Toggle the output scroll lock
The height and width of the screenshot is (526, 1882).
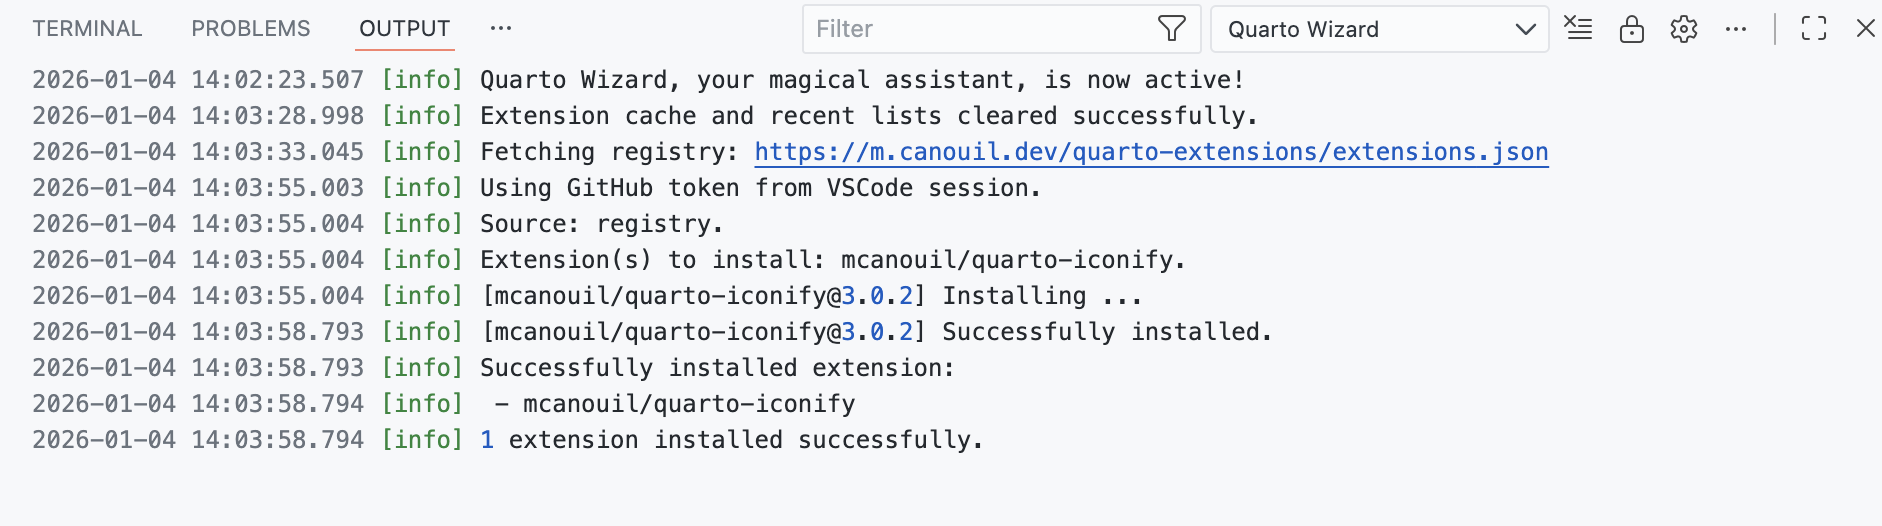(1631, 29)
